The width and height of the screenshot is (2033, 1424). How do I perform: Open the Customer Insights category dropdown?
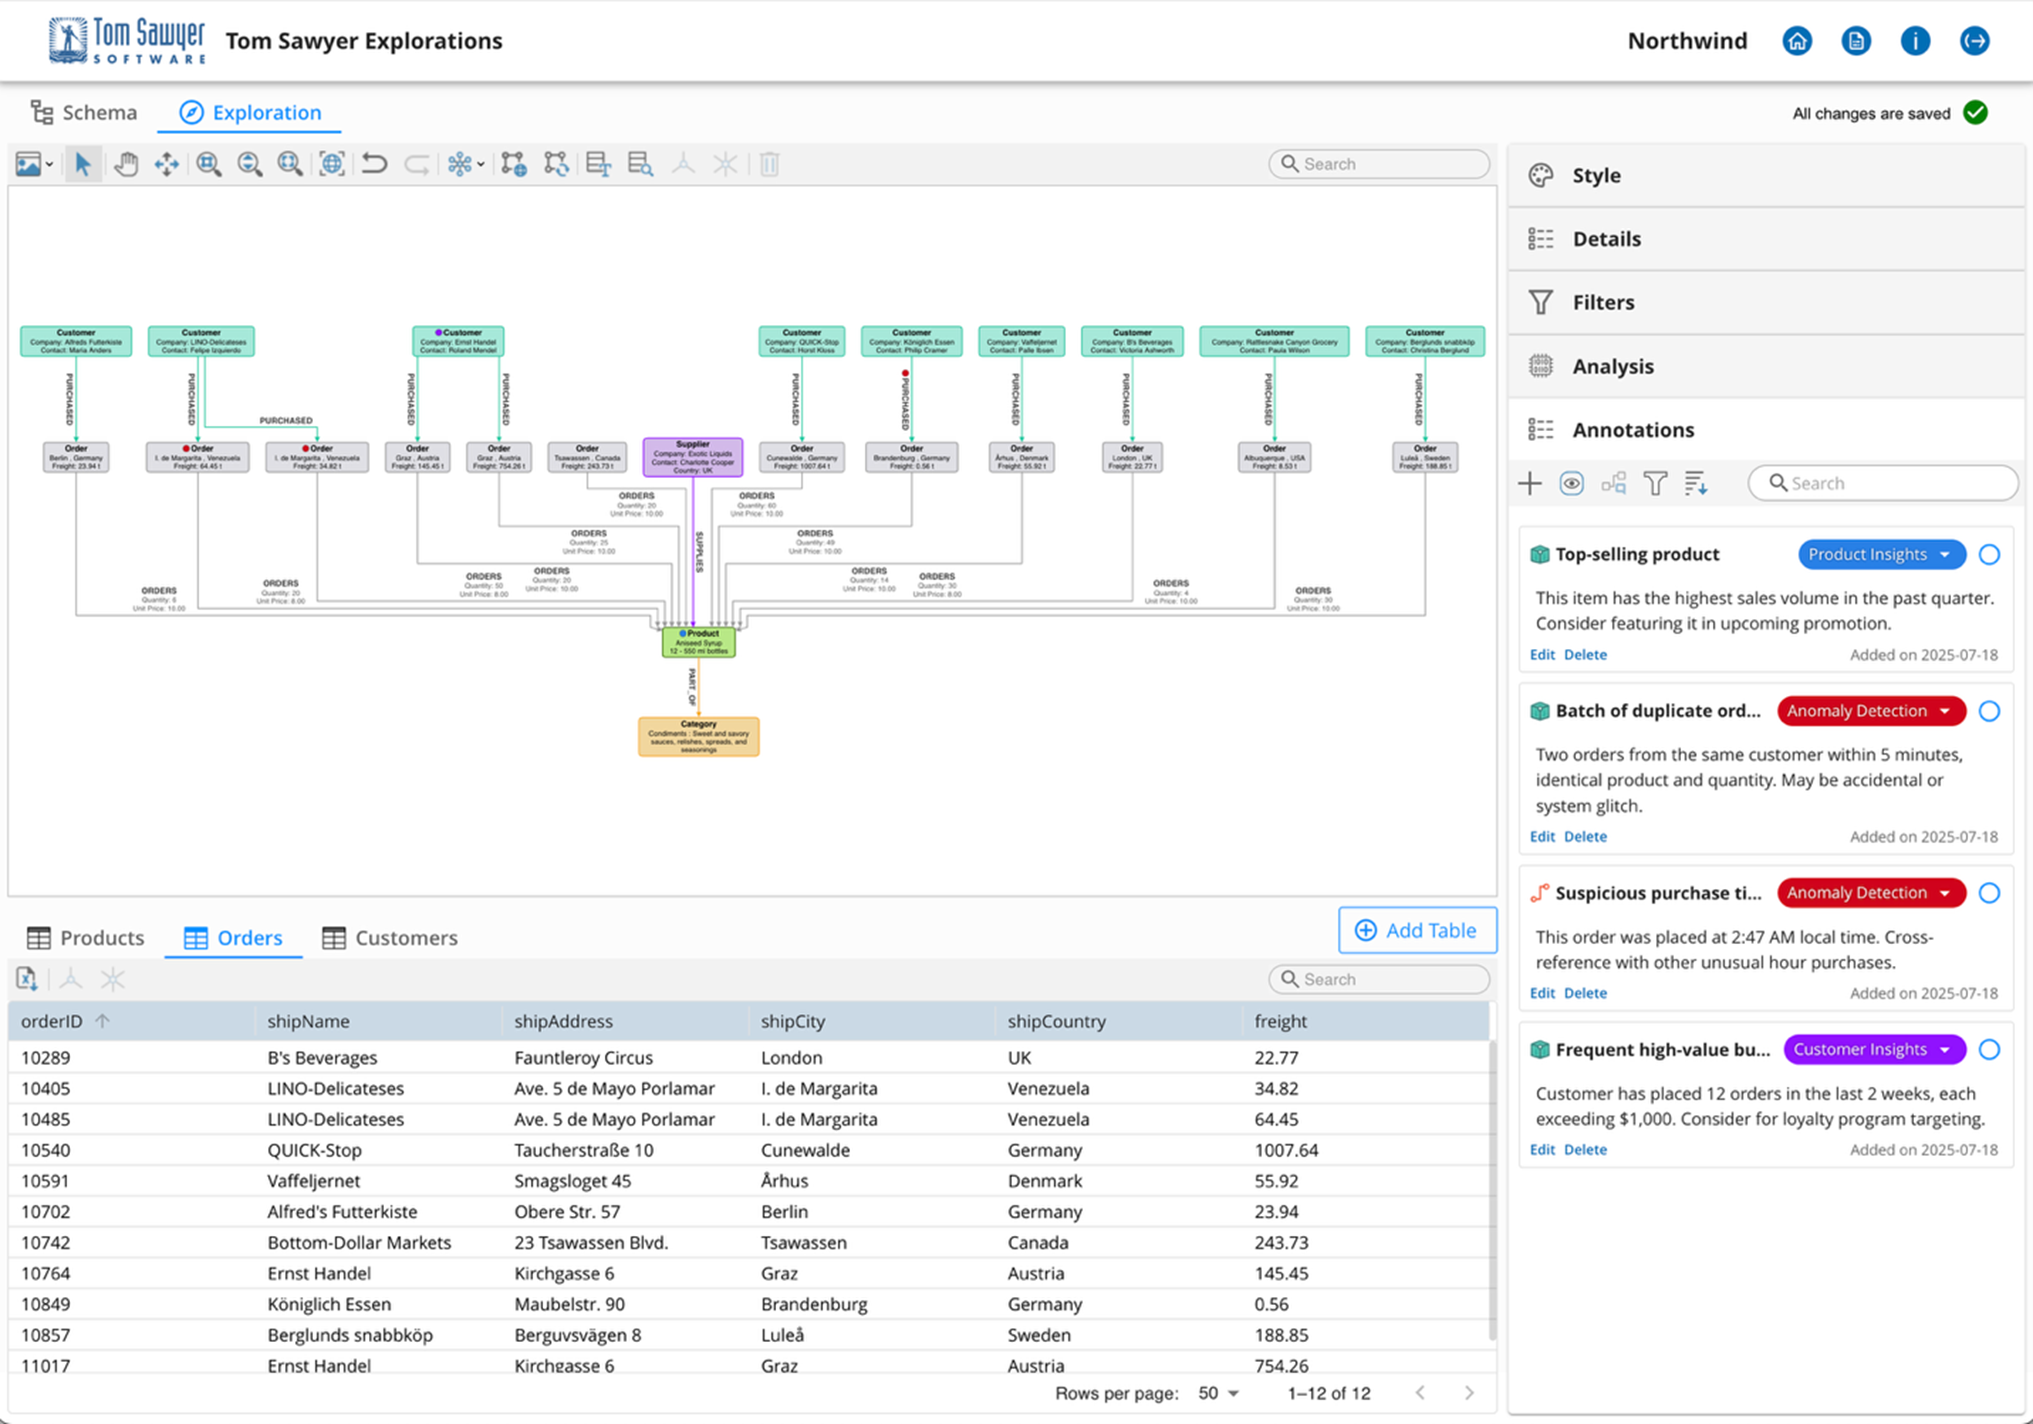click(x=1874, y=1049)
